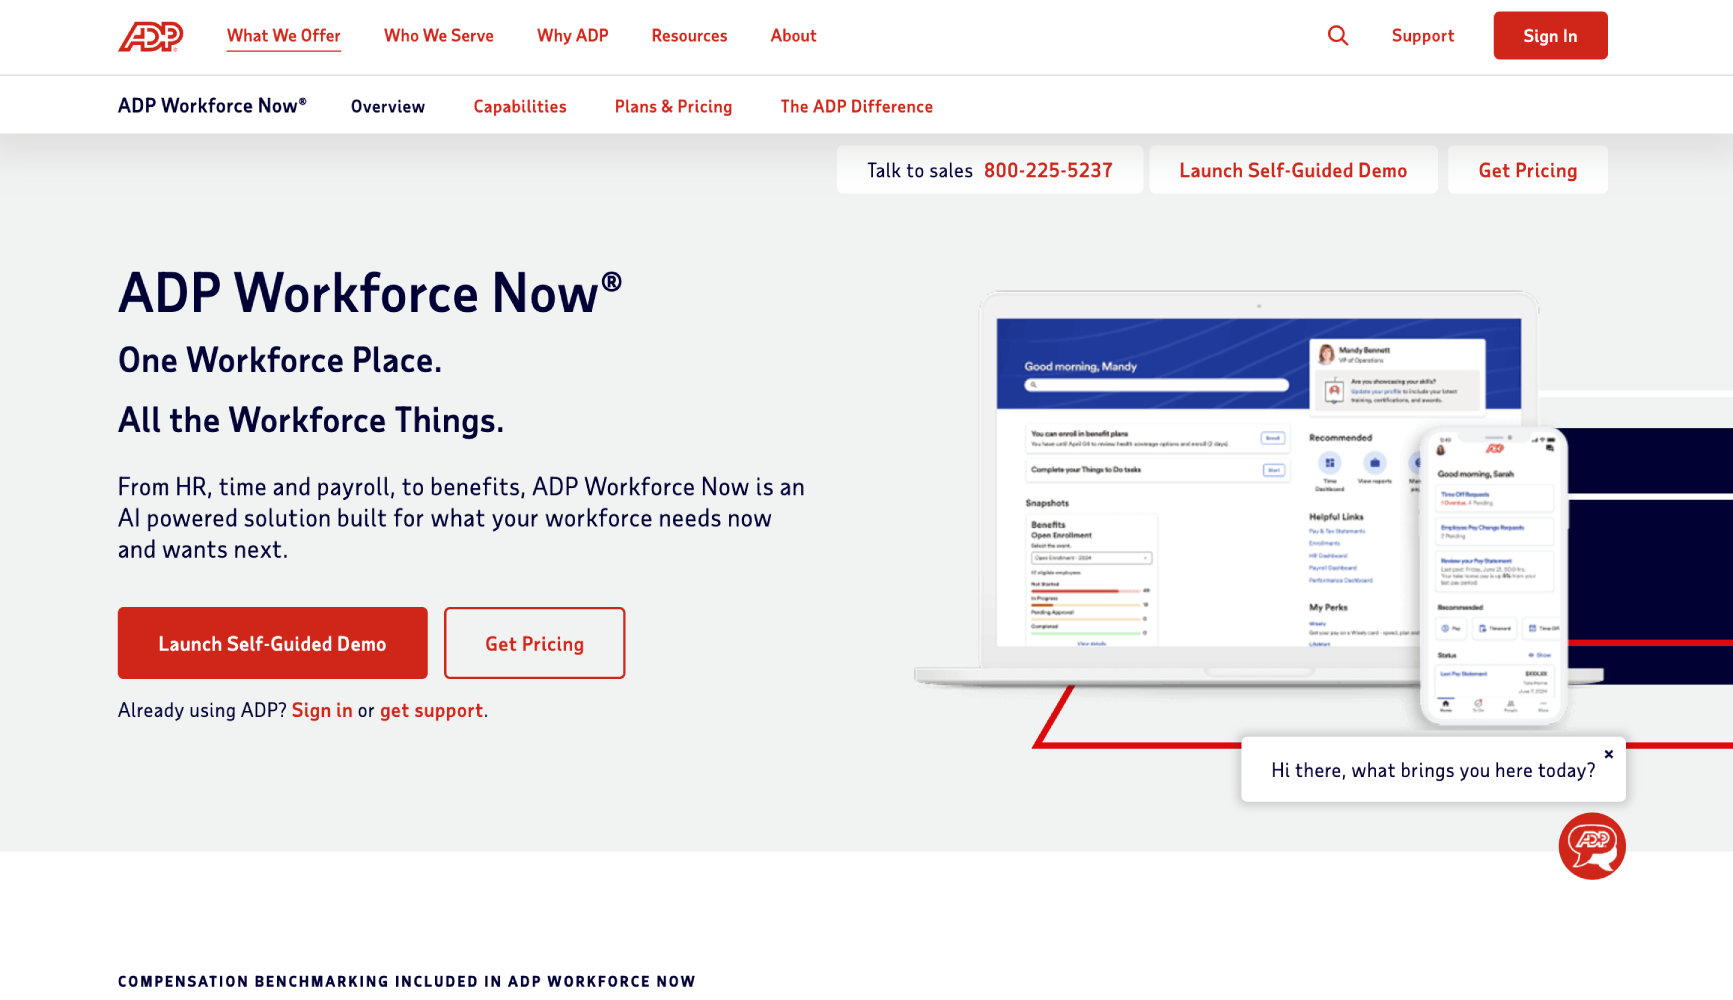Click Launch Self-Guided Demo in top bar
1733x1000 pixels.
1293,170
